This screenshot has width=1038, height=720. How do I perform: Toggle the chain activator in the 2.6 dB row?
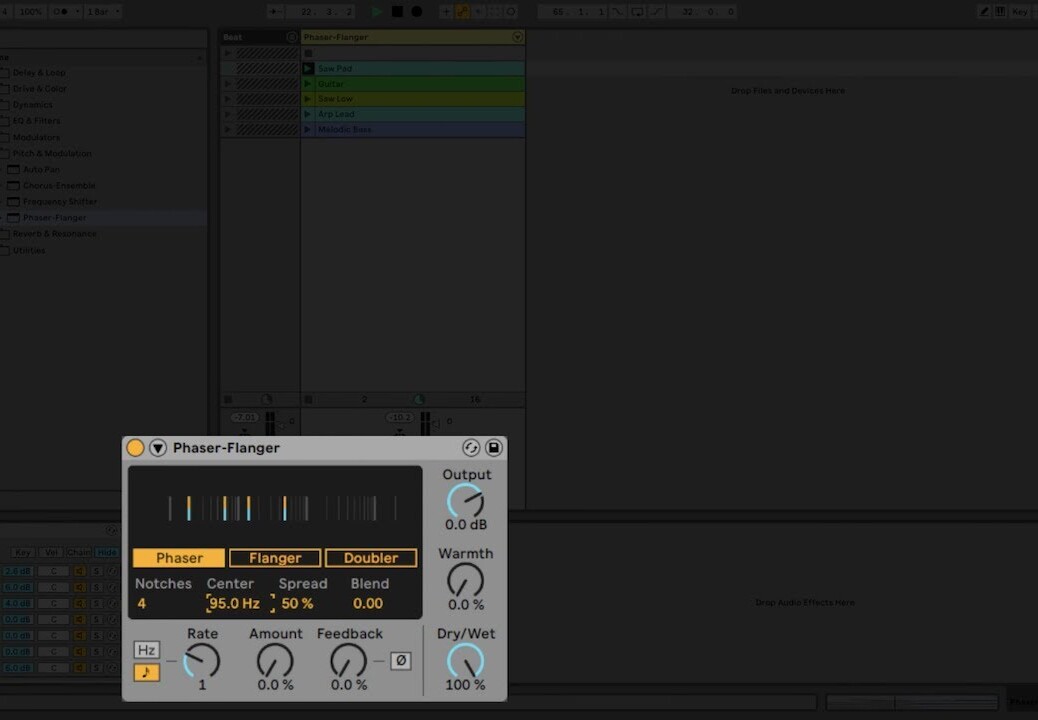[x=79, y=571]
